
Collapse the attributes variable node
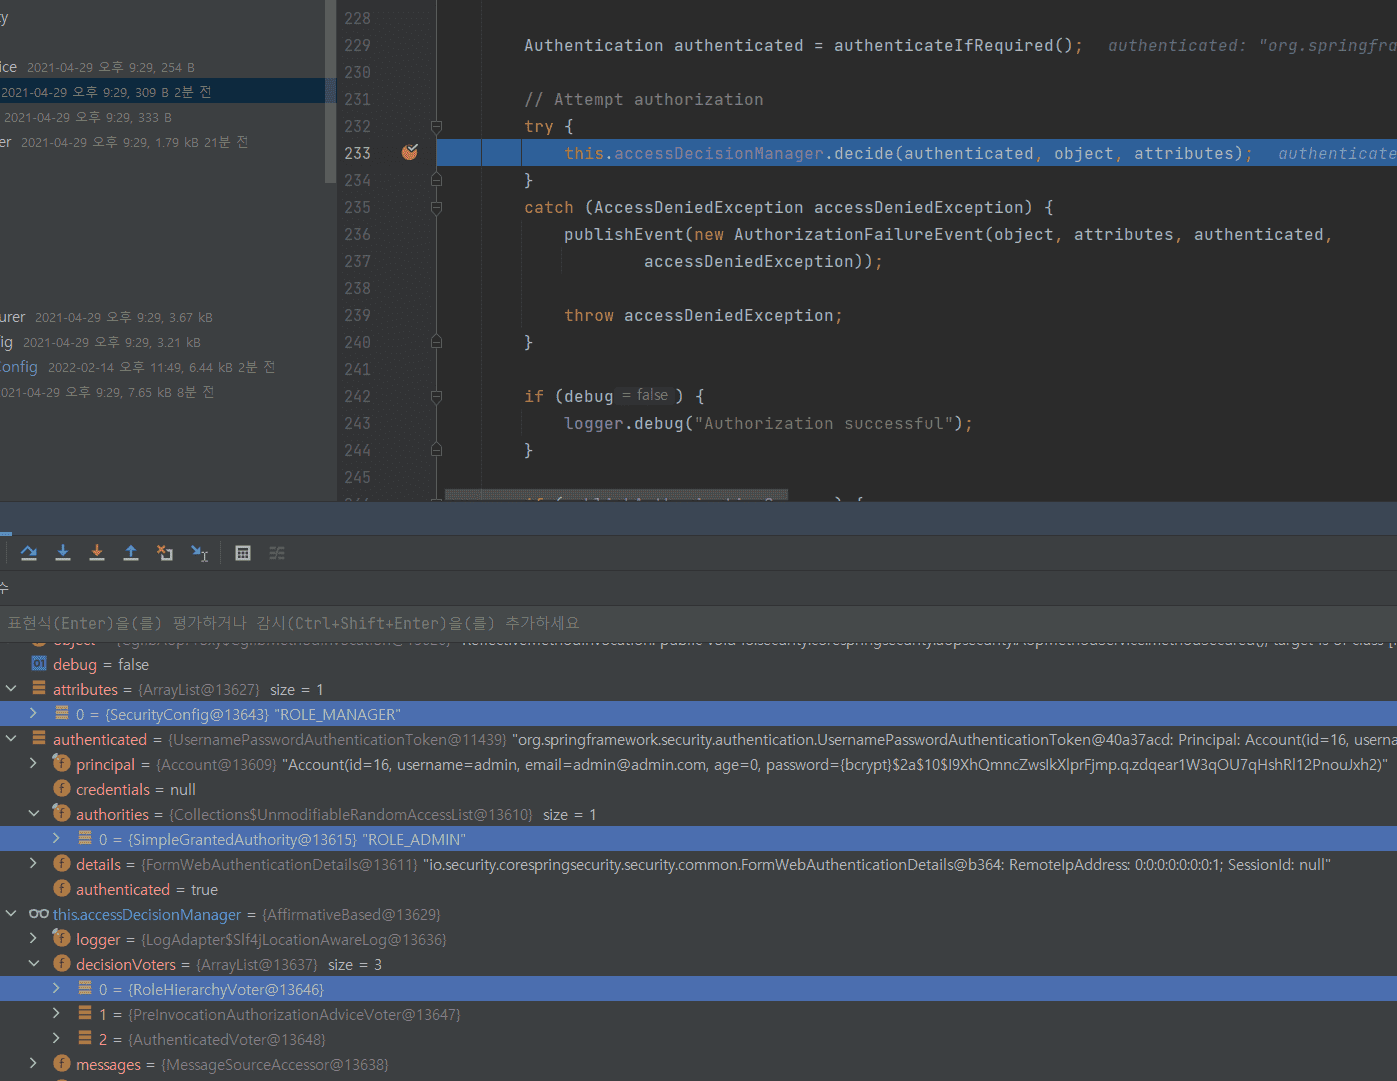[x=12, y=689]
